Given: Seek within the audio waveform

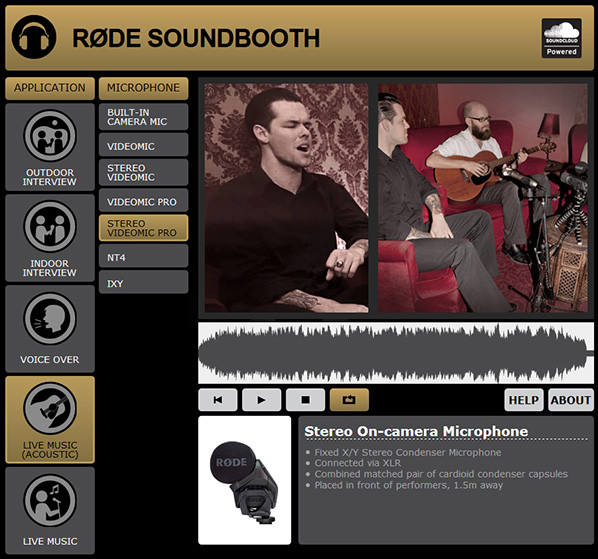Looking at the screenshot, I should click(396, 353).
